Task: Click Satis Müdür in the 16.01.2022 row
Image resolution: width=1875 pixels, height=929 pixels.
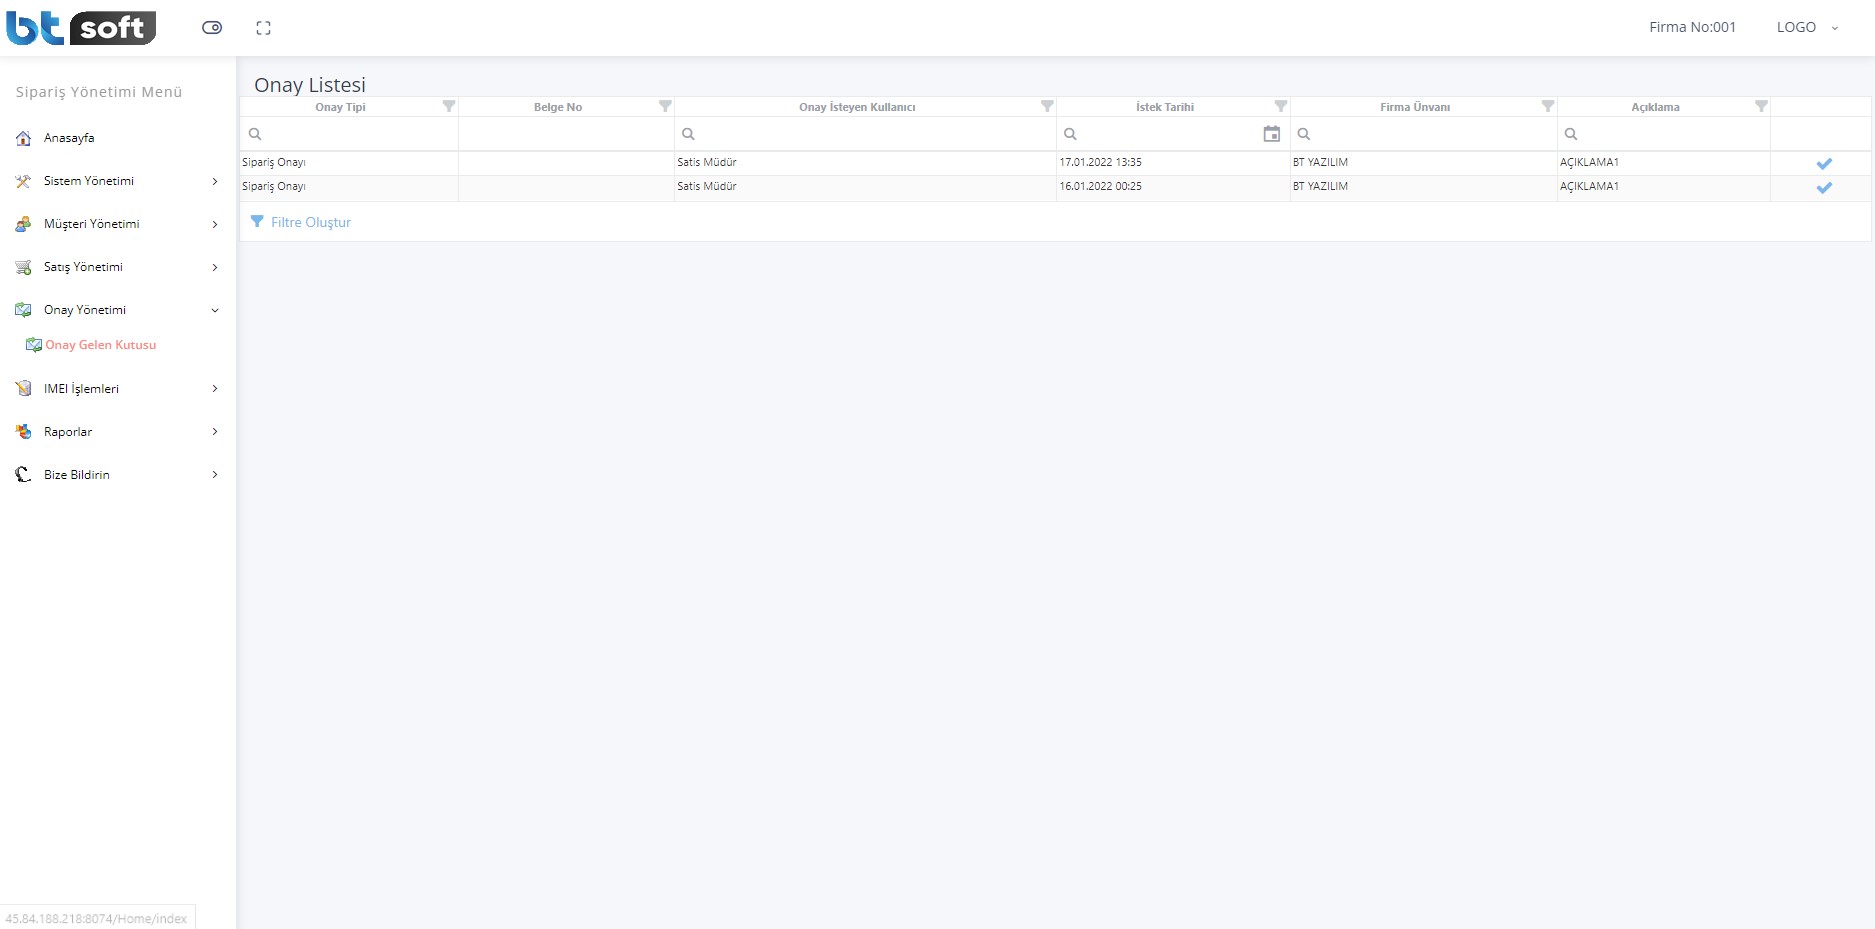Action: pyautogui.click(x=707, y=186)
